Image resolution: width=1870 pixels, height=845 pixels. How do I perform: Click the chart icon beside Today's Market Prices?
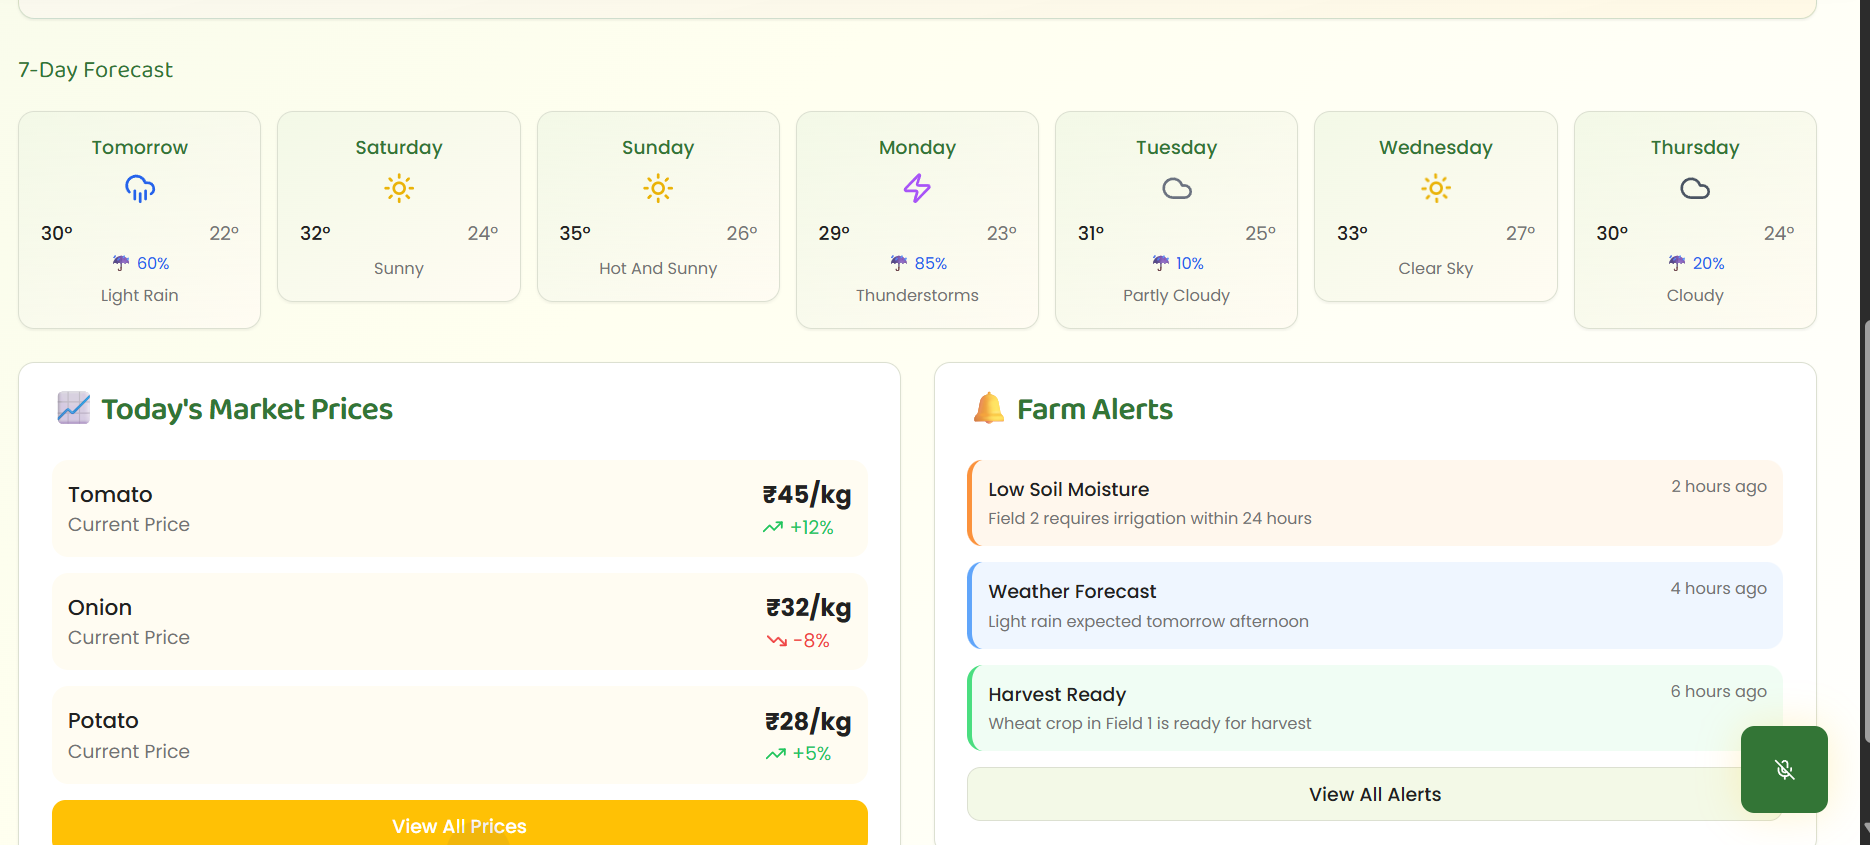[x=74, y=408]
